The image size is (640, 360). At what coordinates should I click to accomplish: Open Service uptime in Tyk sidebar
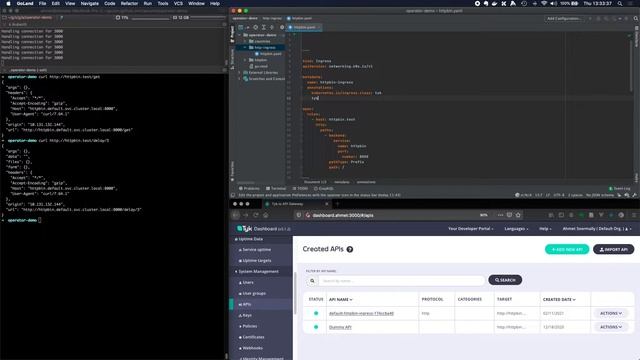[256, 249]
